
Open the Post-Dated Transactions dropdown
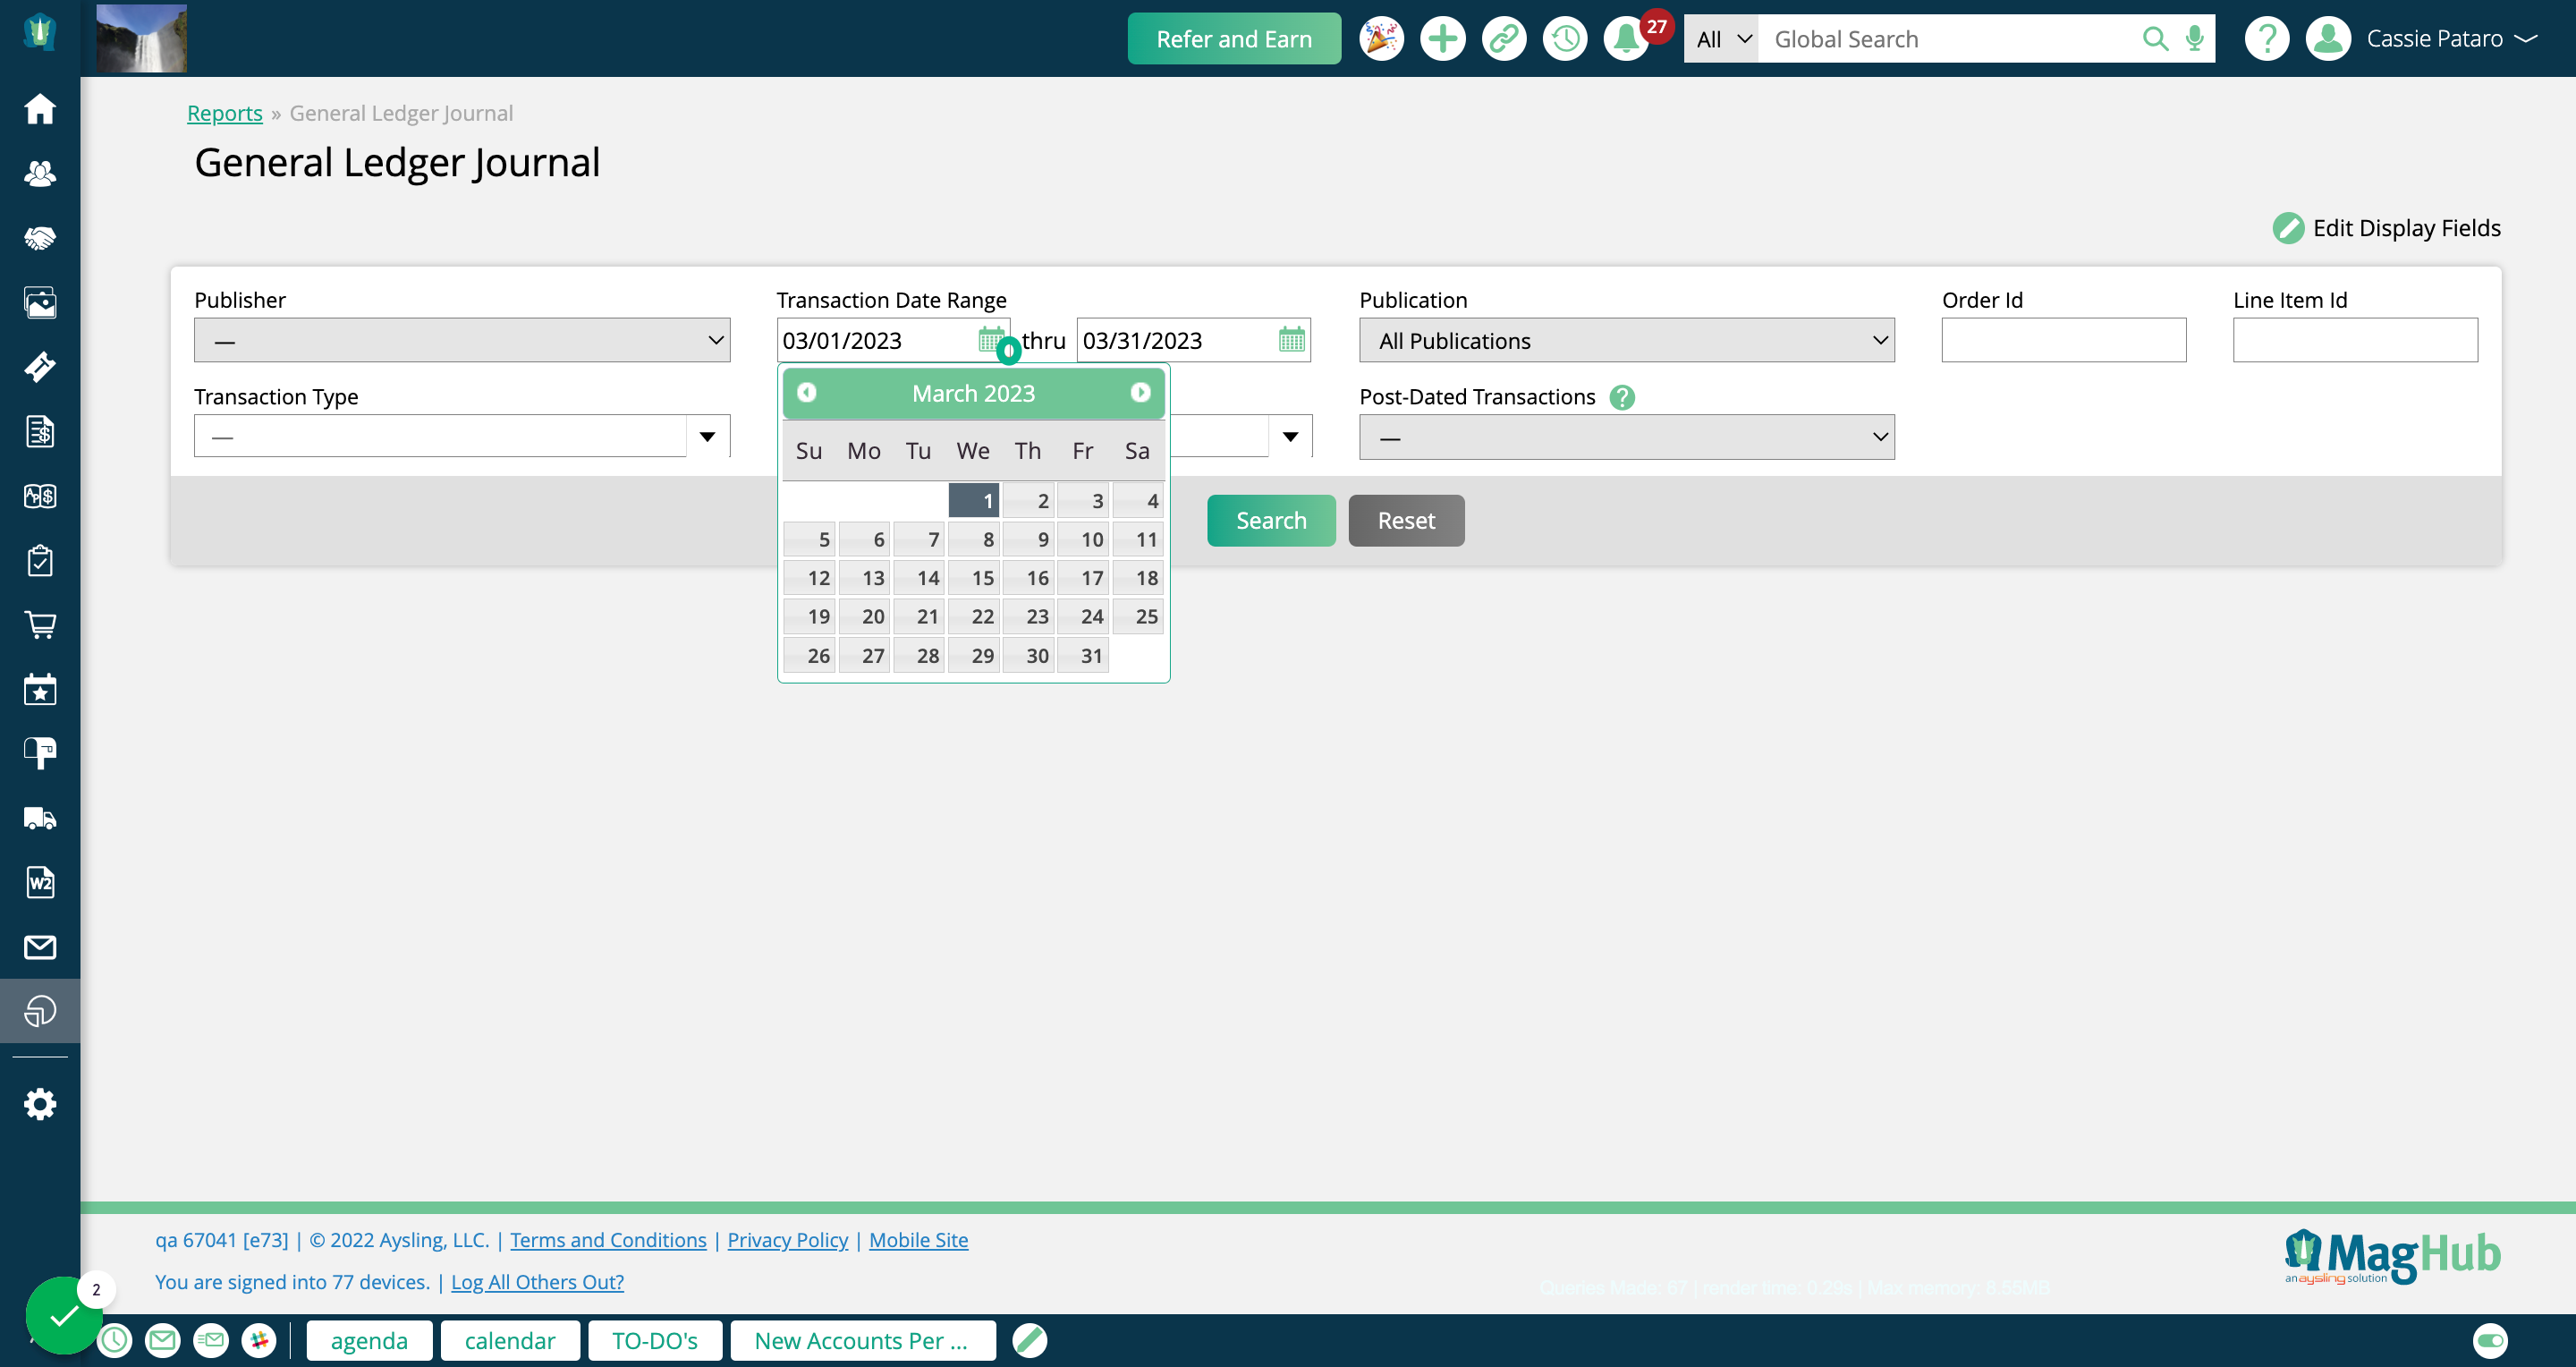(x=1626, y=437)
